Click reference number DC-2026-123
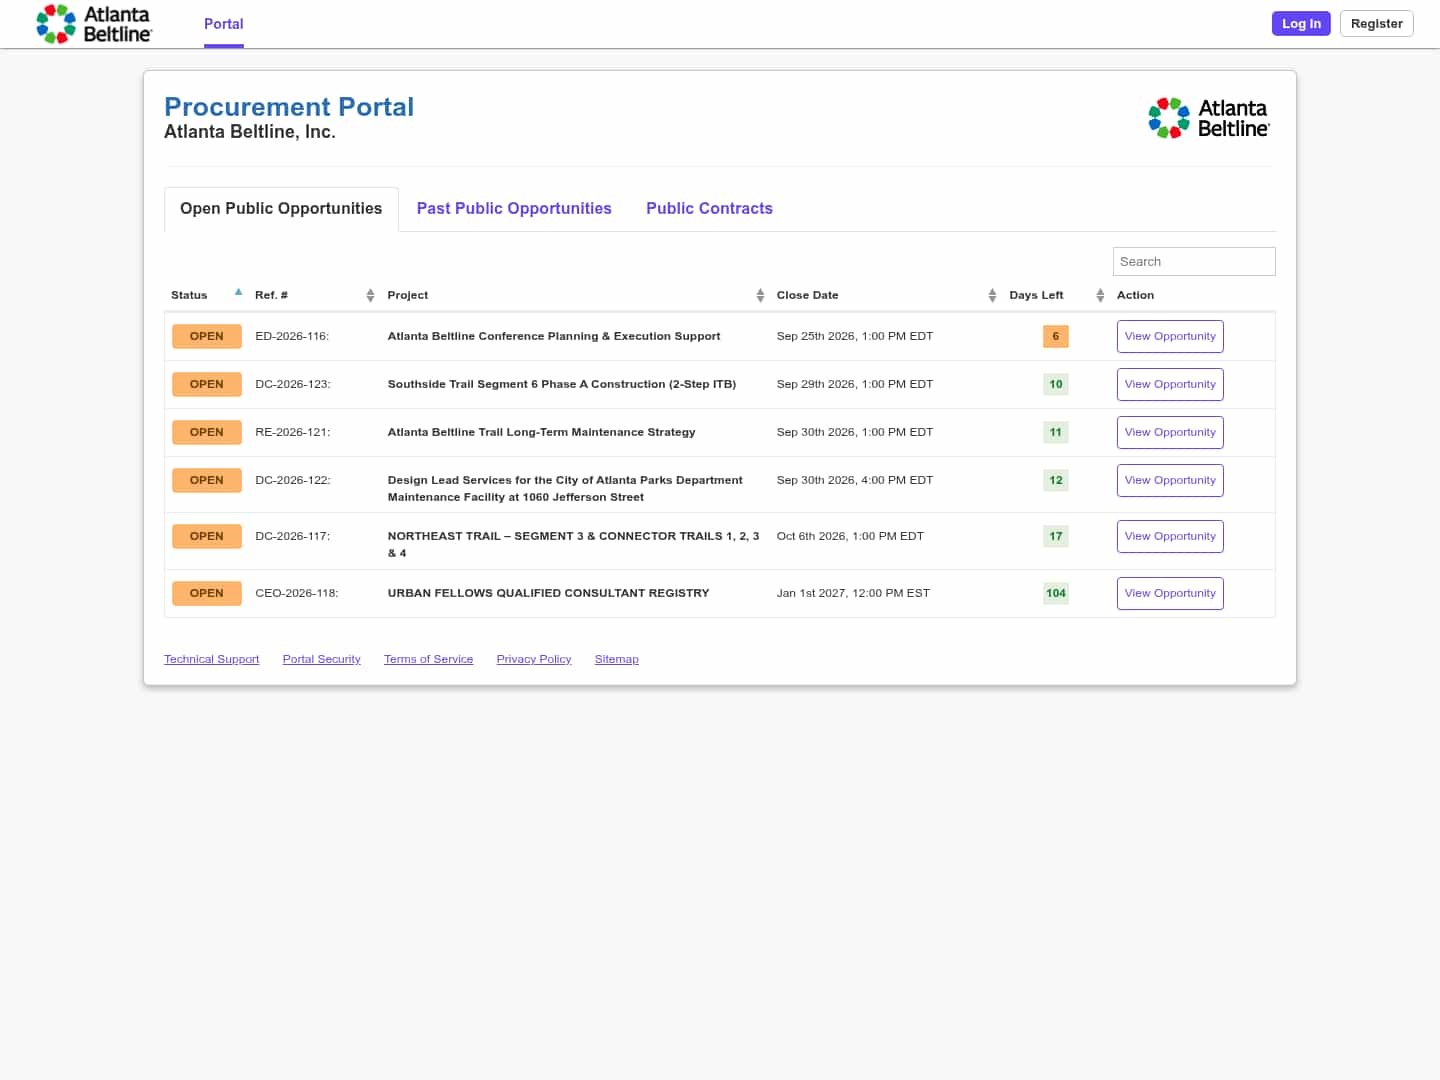Screen dimensions: 1440x1080 tap(293, 385)
